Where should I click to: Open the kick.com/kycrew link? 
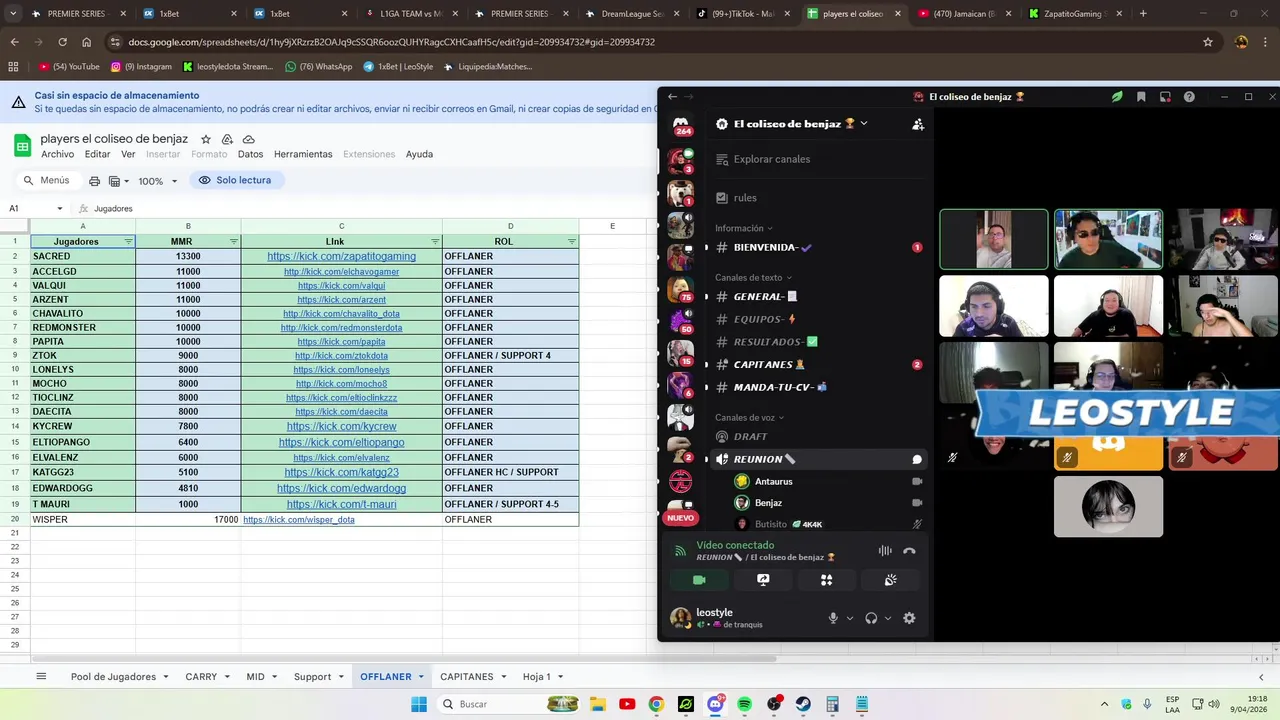(341, 427)
